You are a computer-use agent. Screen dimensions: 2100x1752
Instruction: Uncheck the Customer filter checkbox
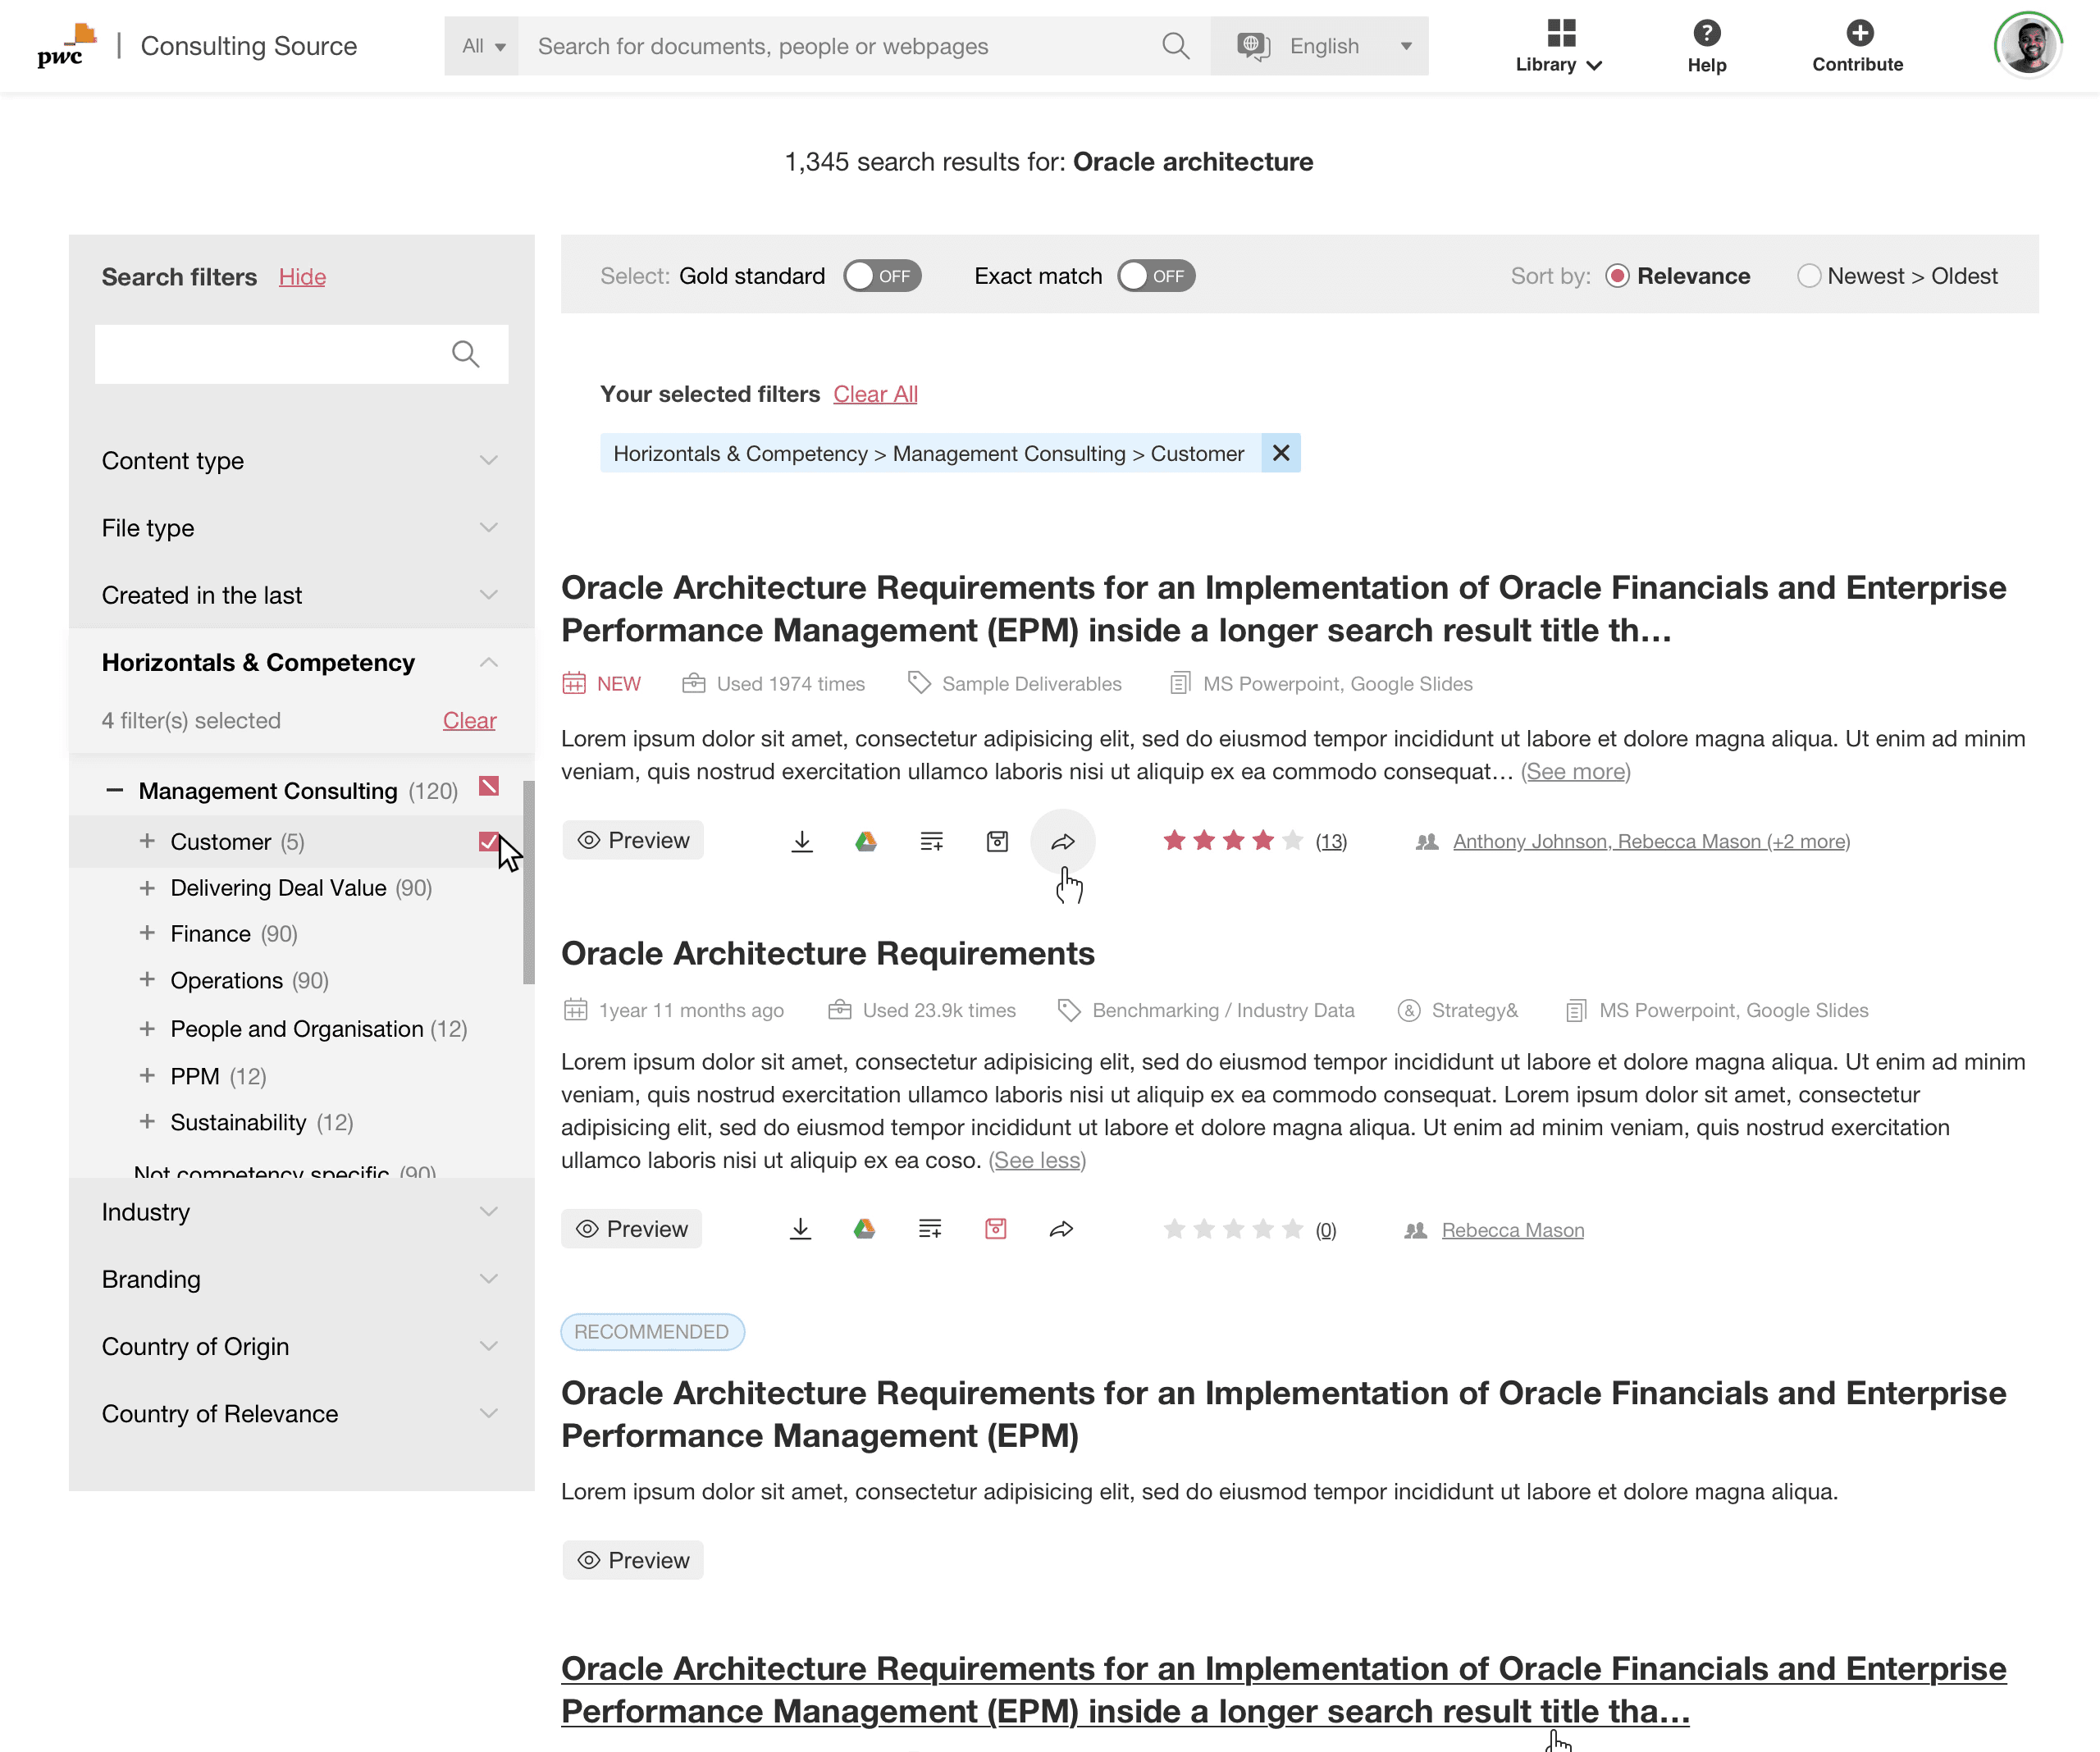tap(488, 841)
